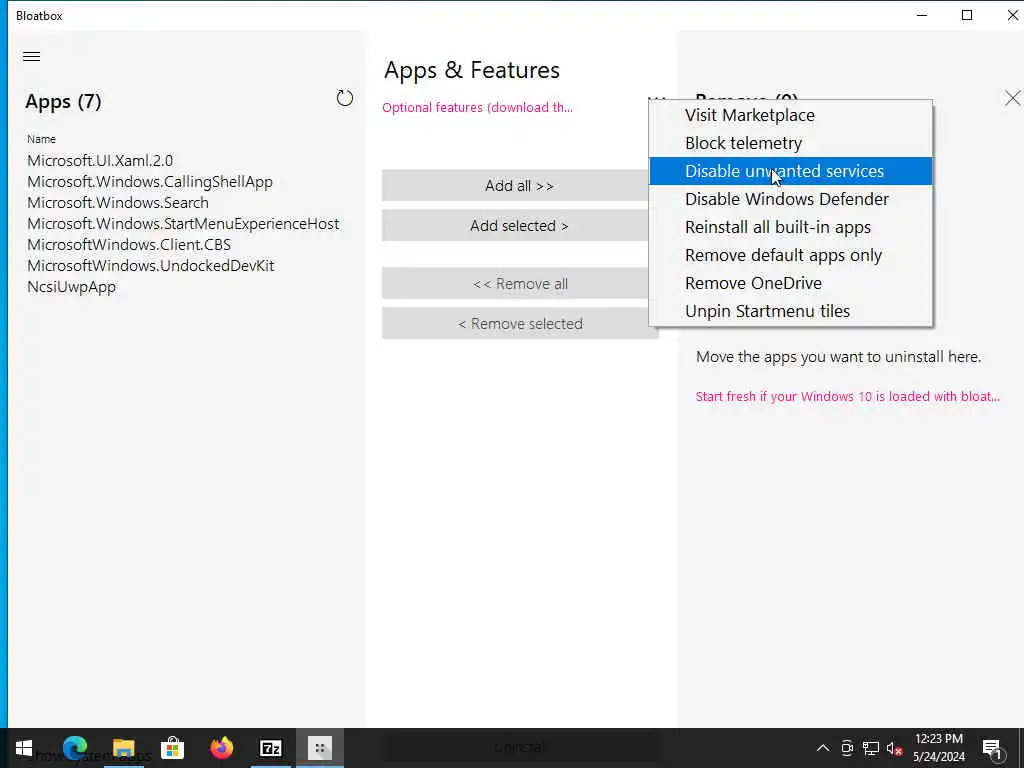Image resolution: width=1024 pixels, height=768 pixels.
Task: Open the network status tray icon
Action: click(x=871, y=748)
